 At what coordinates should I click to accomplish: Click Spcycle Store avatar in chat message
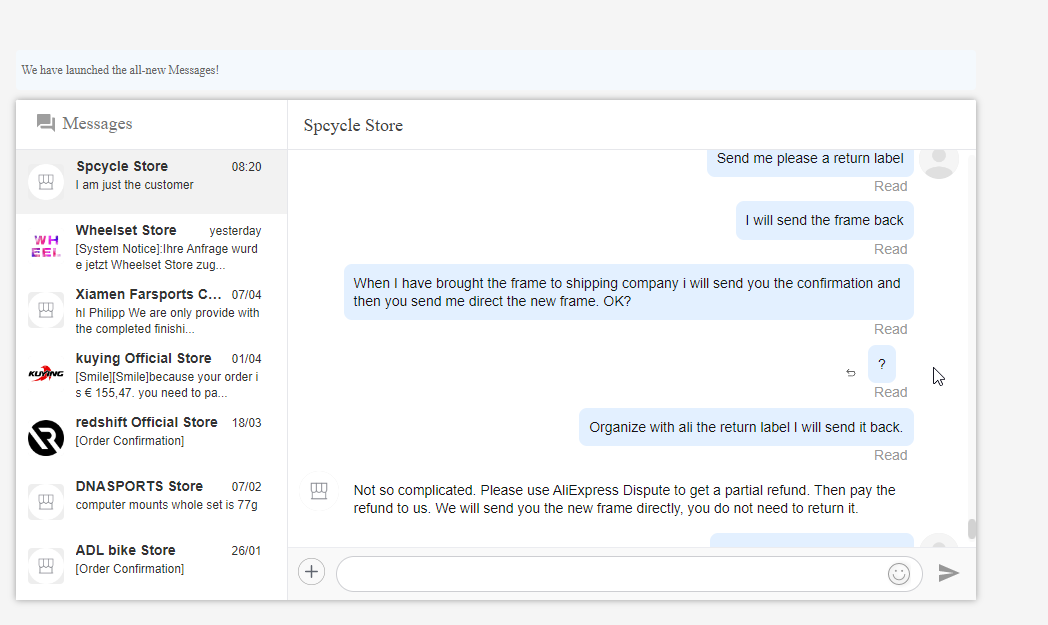click(x=319, y=490)
